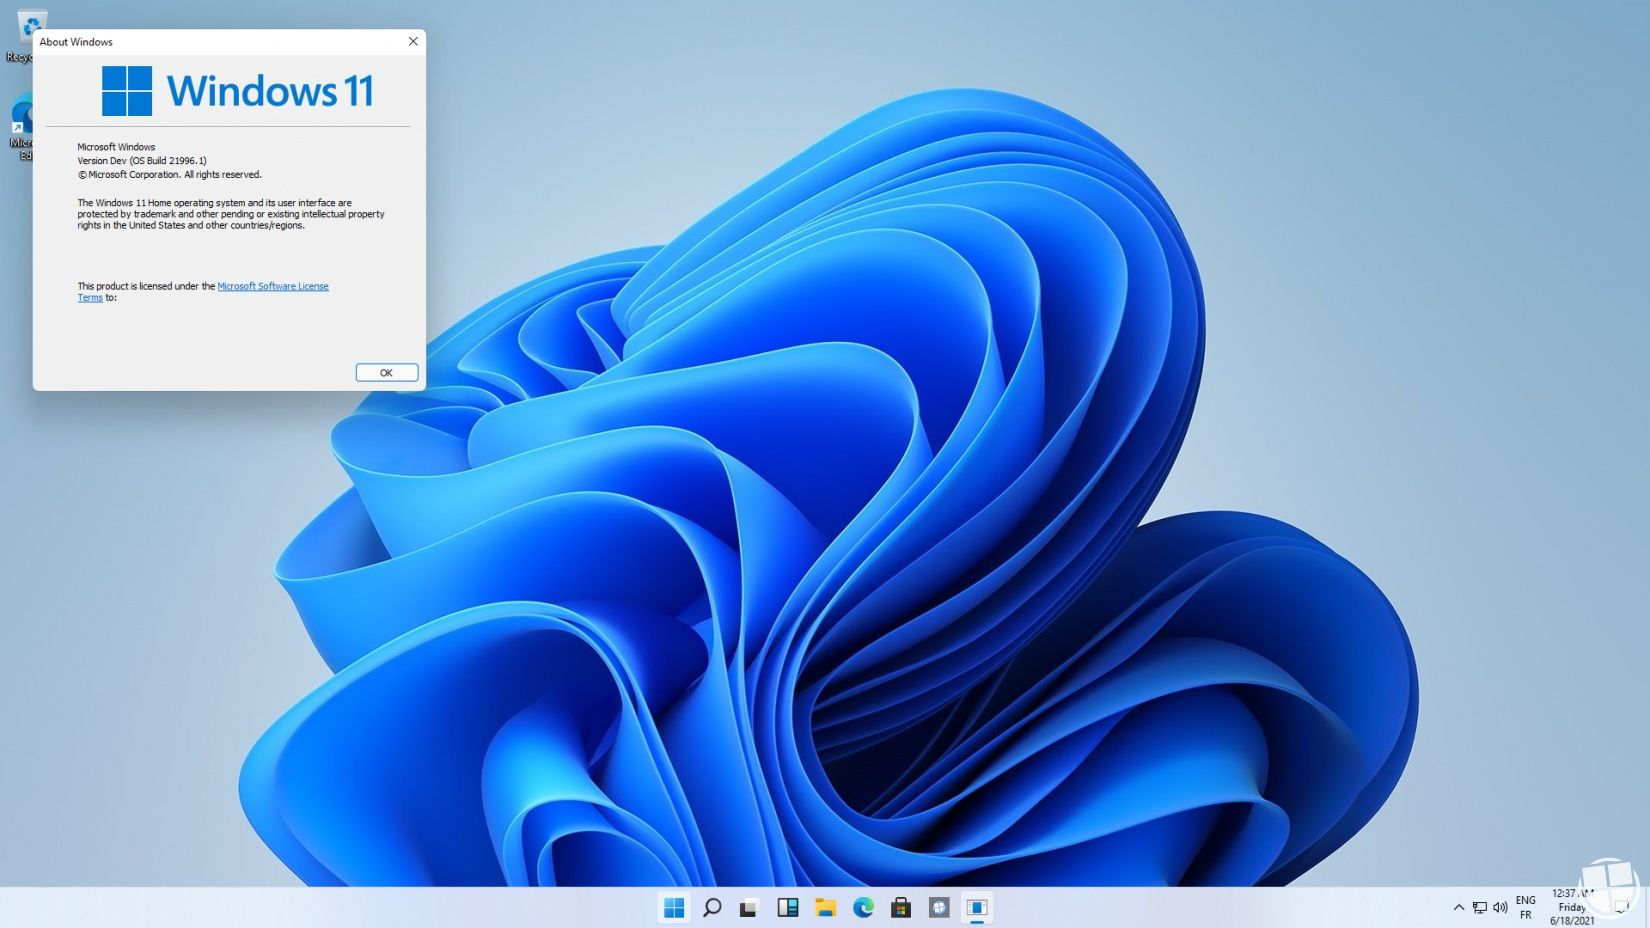Open File Explorer from the taskbar
The image size is (1650, 928).
point(824,908)
